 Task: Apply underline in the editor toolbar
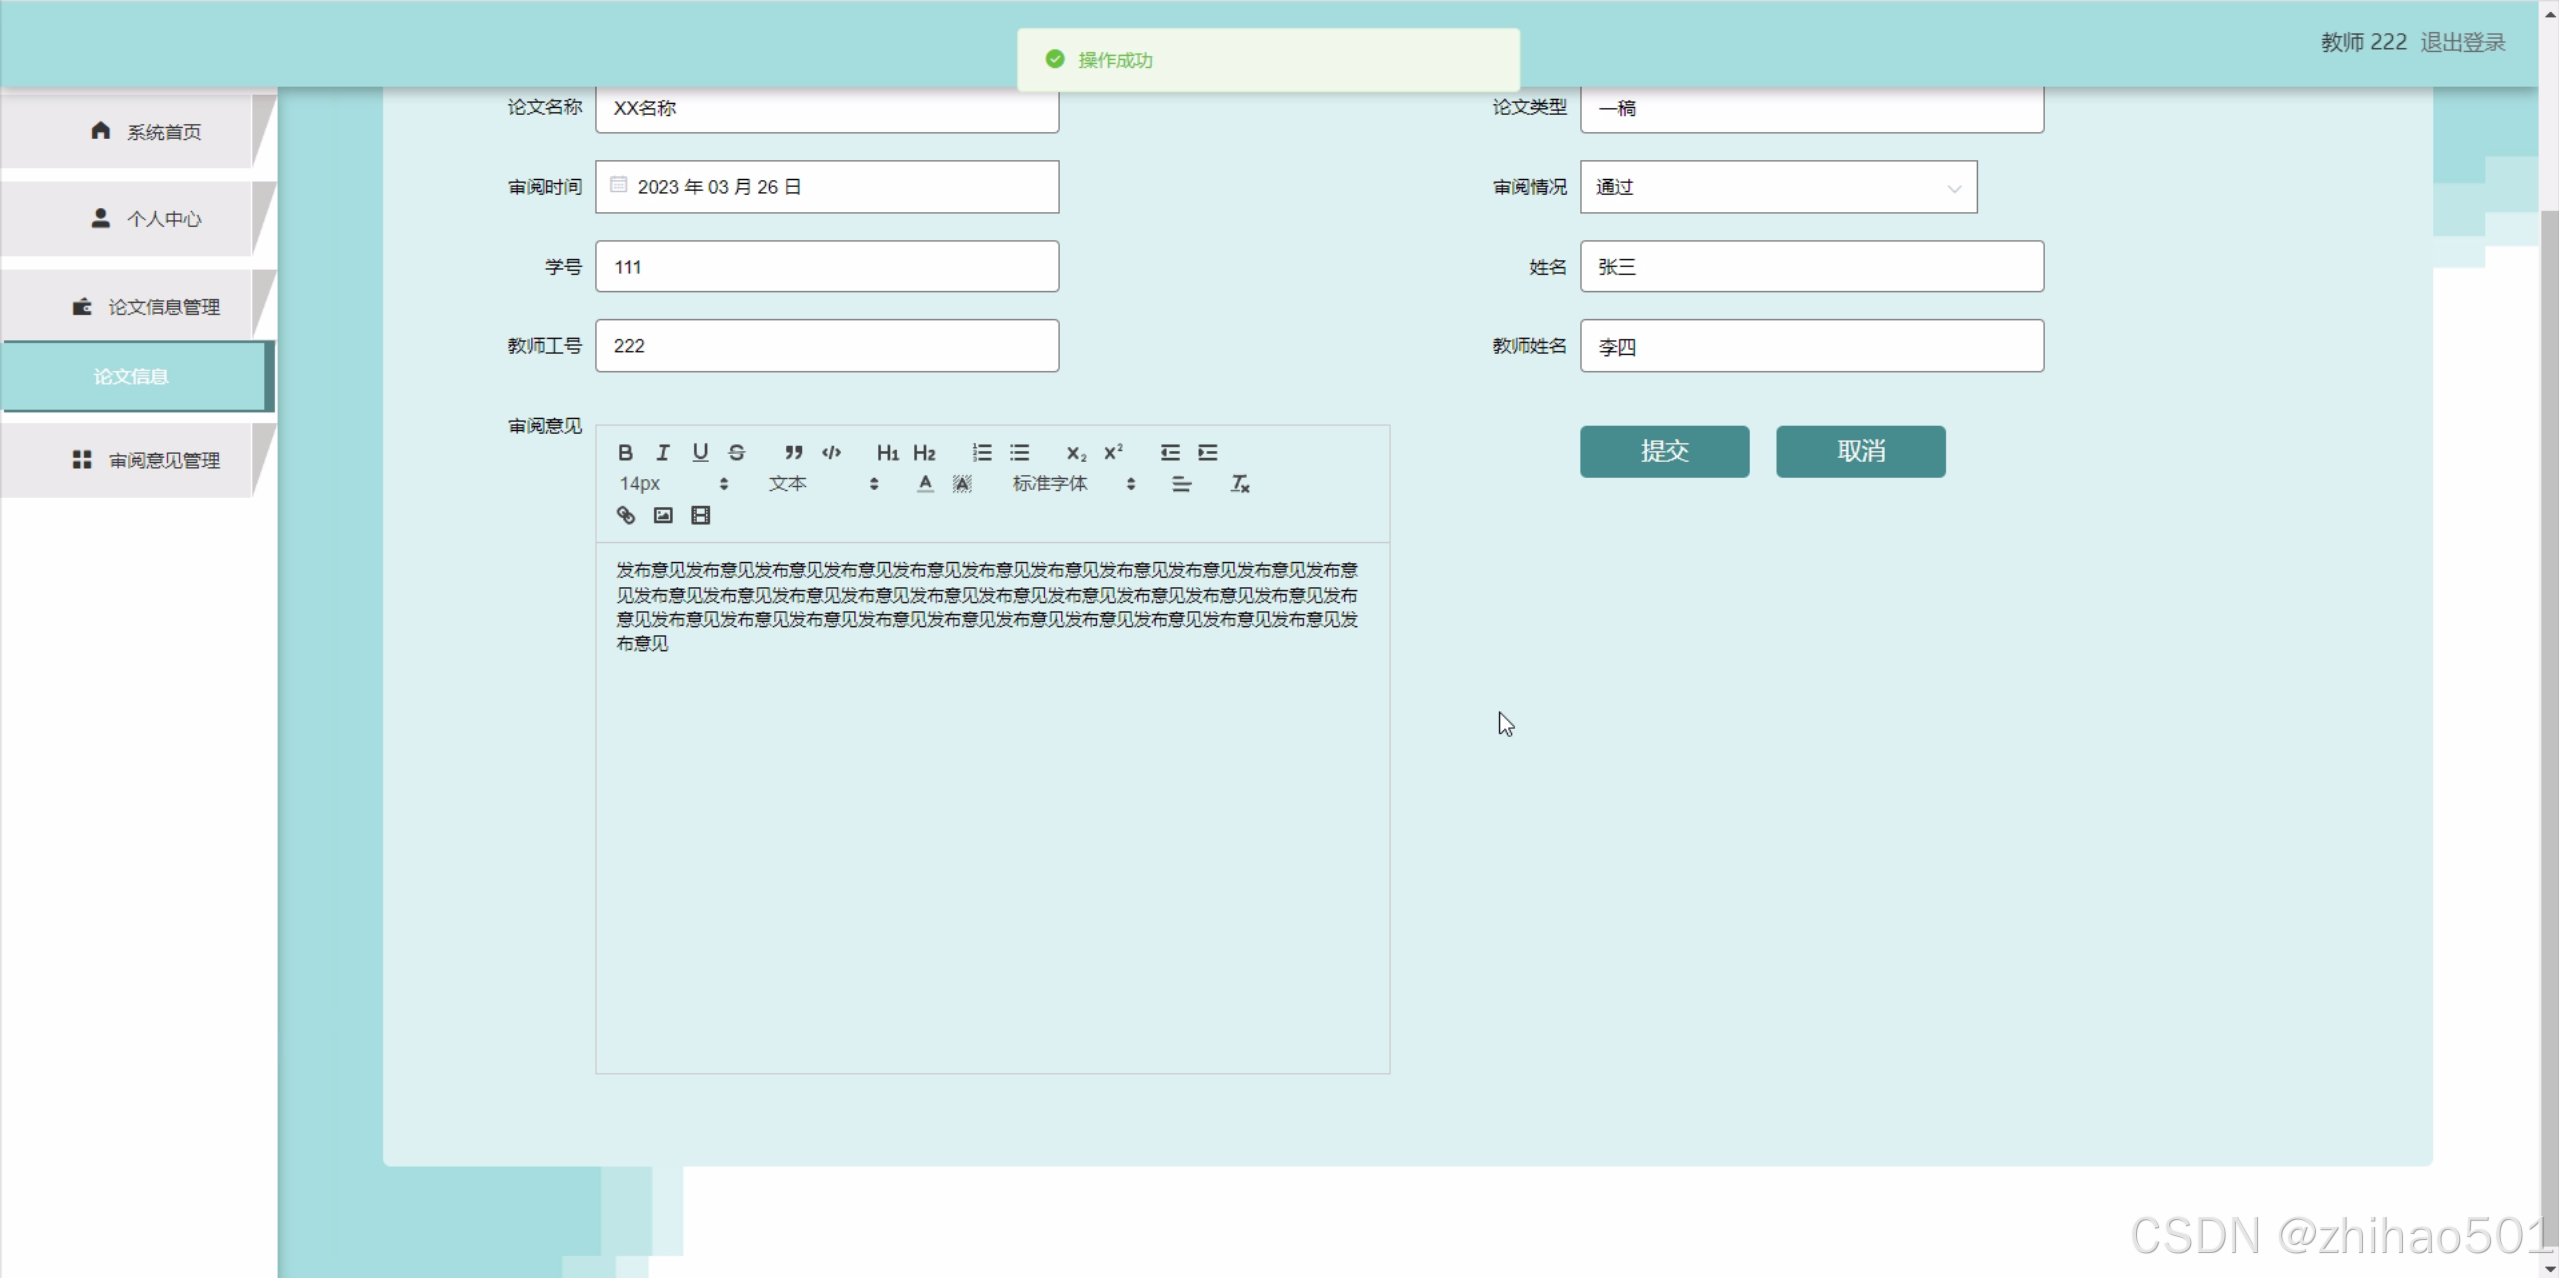click(700, 453)
